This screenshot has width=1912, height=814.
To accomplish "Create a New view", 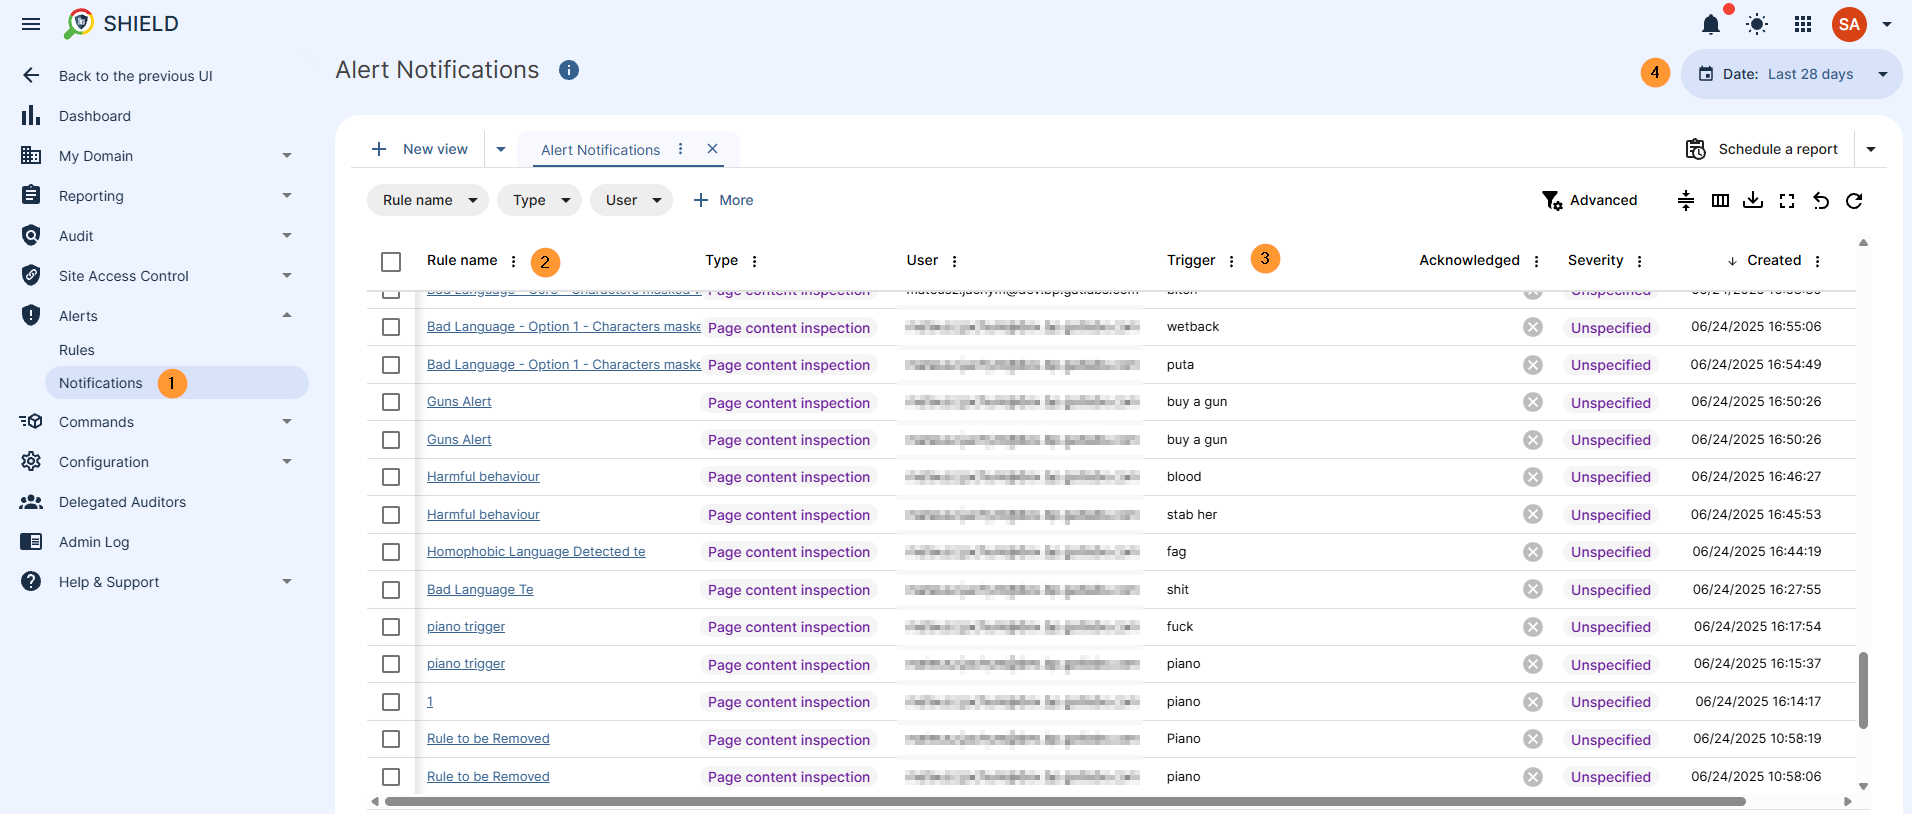I will pos(419,149).
